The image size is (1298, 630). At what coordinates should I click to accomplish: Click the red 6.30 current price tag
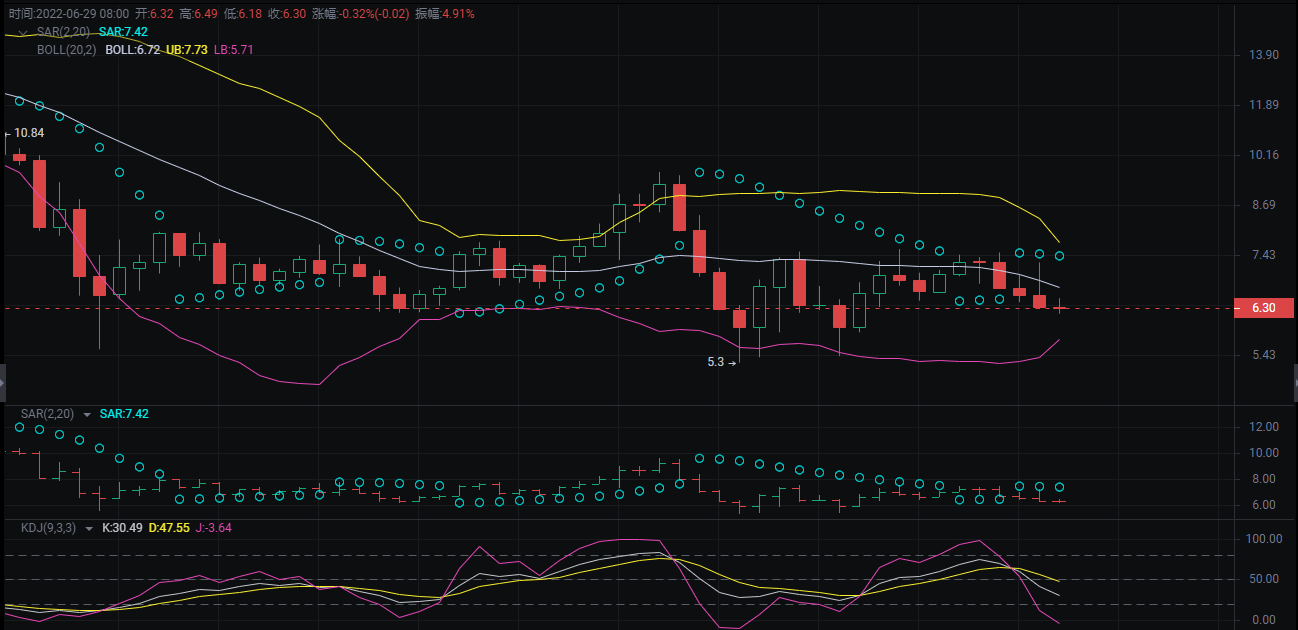[1263, 308]
